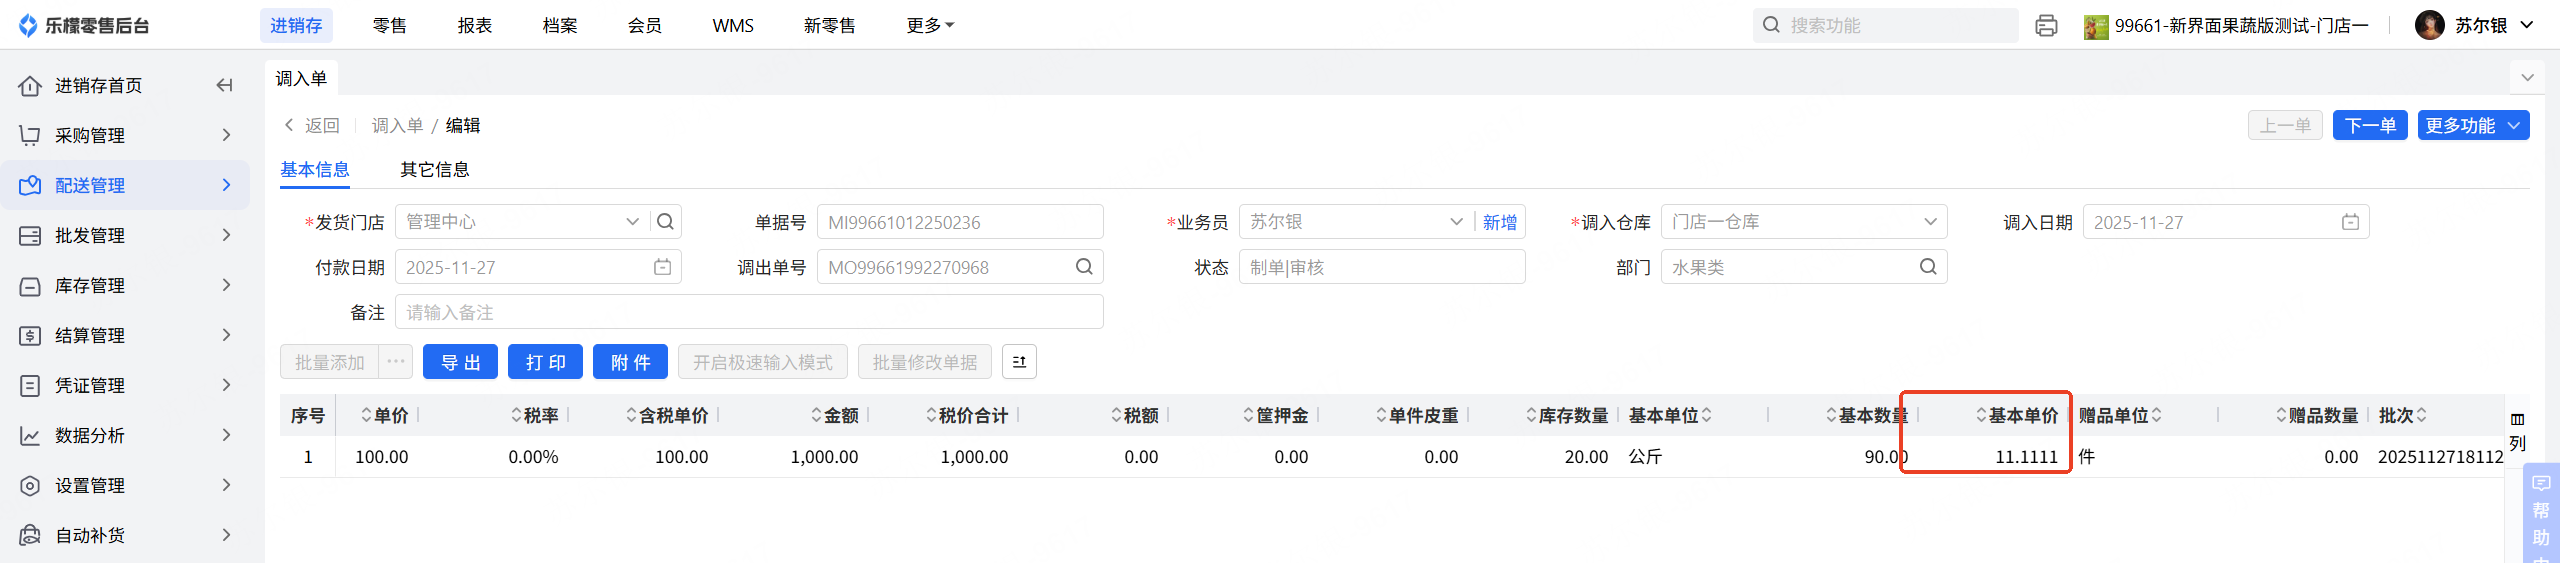The height and width of the screenshot is (563, 2560).
Task: Expand the 调入仓库 dropdown
Action: pyautogui.click(x=1930, y=222)
